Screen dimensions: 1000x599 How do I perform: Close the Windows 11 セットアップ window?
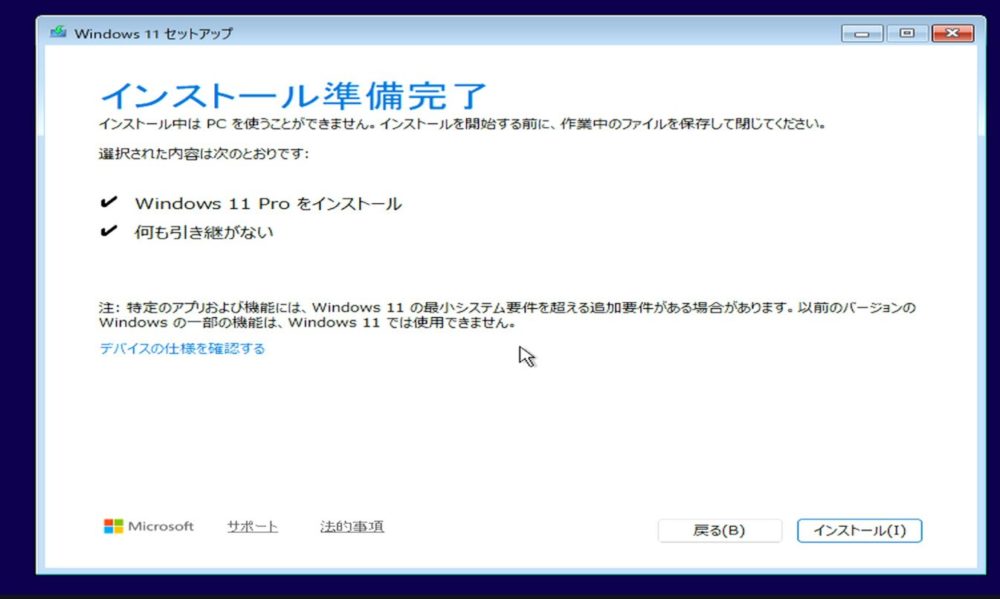coord(953,33)
